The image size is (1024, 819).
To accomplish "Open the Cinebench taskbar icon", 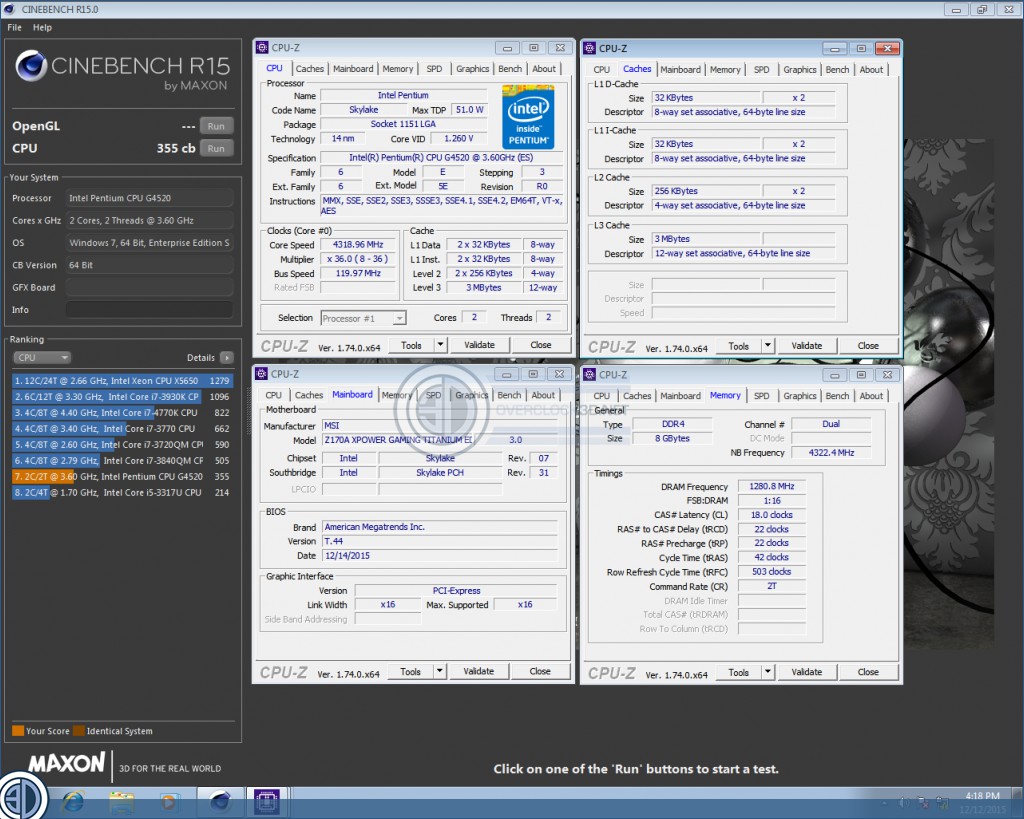I will point(220,802).
